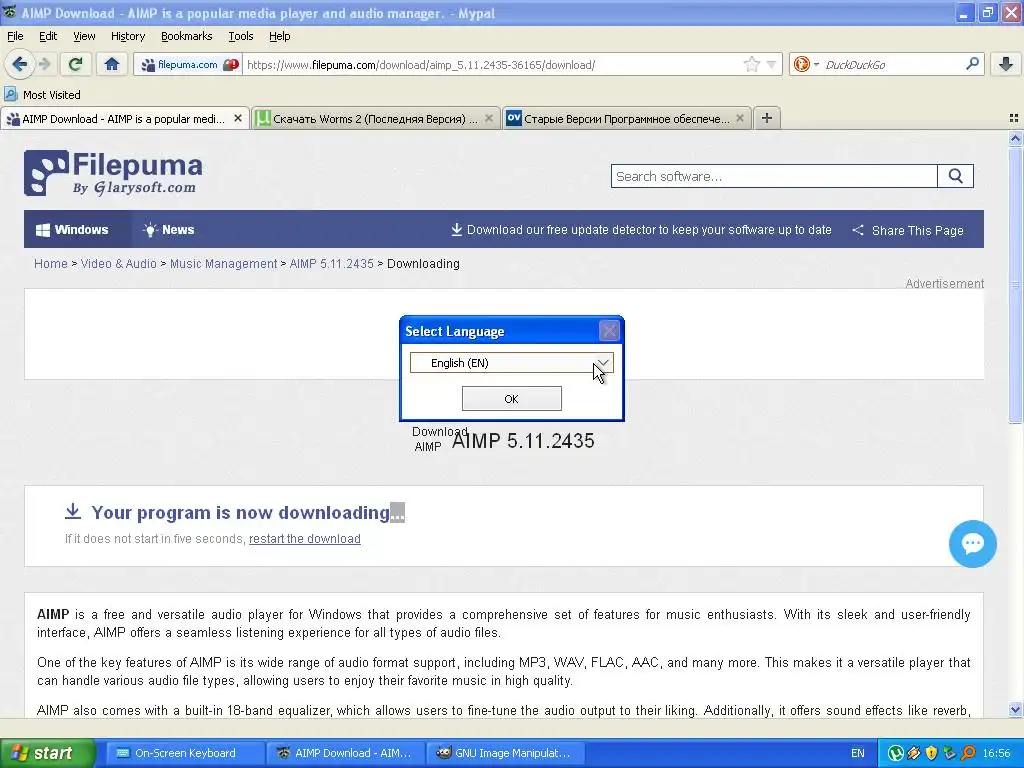Viewport: 1024px width, 768px height.
Task: Click the scrollbar up arrow
Action: coord(1015,138)
